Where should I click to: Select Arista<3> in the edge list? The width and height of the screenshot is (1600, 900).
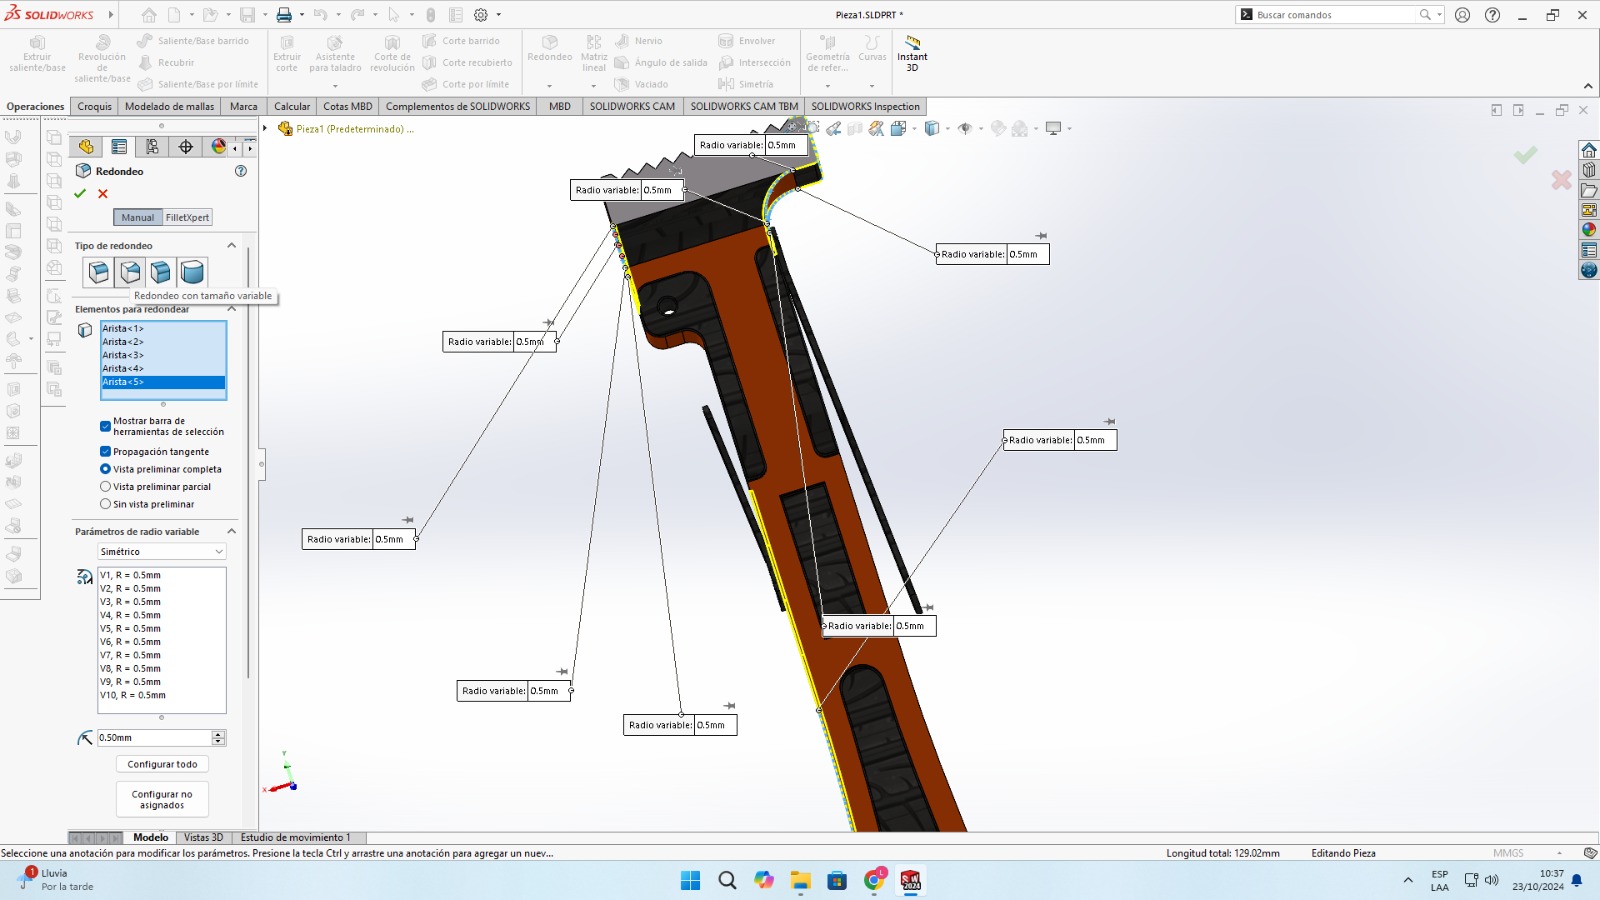123,355
